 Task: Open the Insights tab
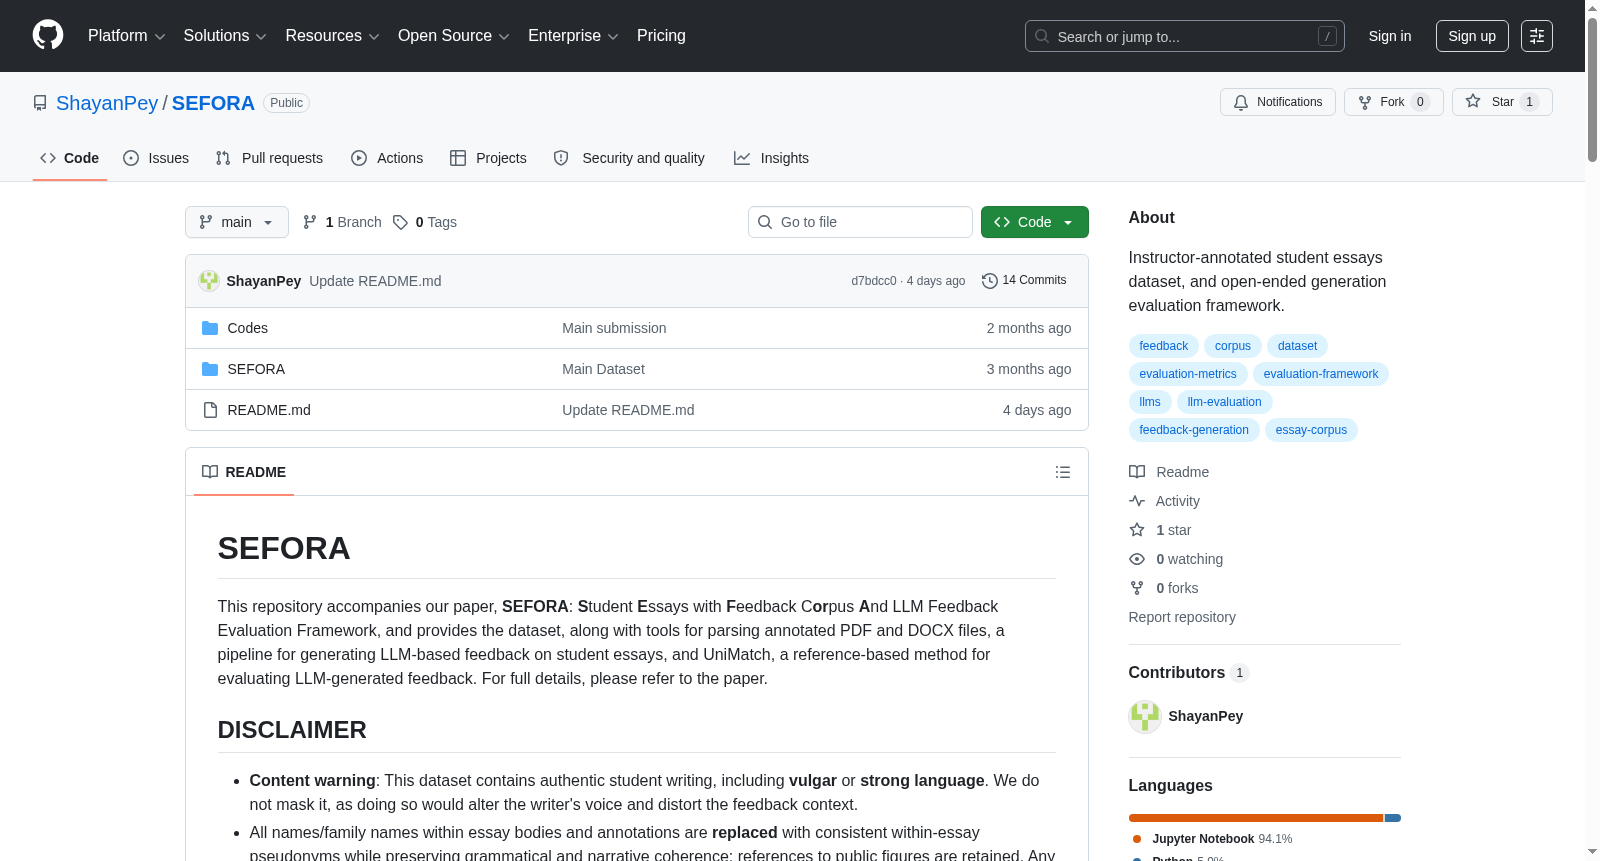pos(771,158)
